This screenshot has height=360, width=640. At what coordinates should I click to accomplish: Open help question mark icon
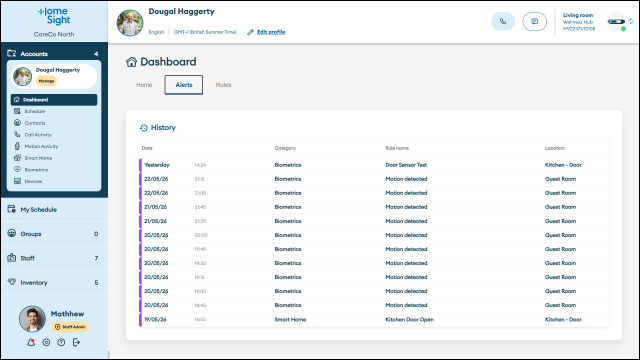pyautogui.click(x=61, y=342)
